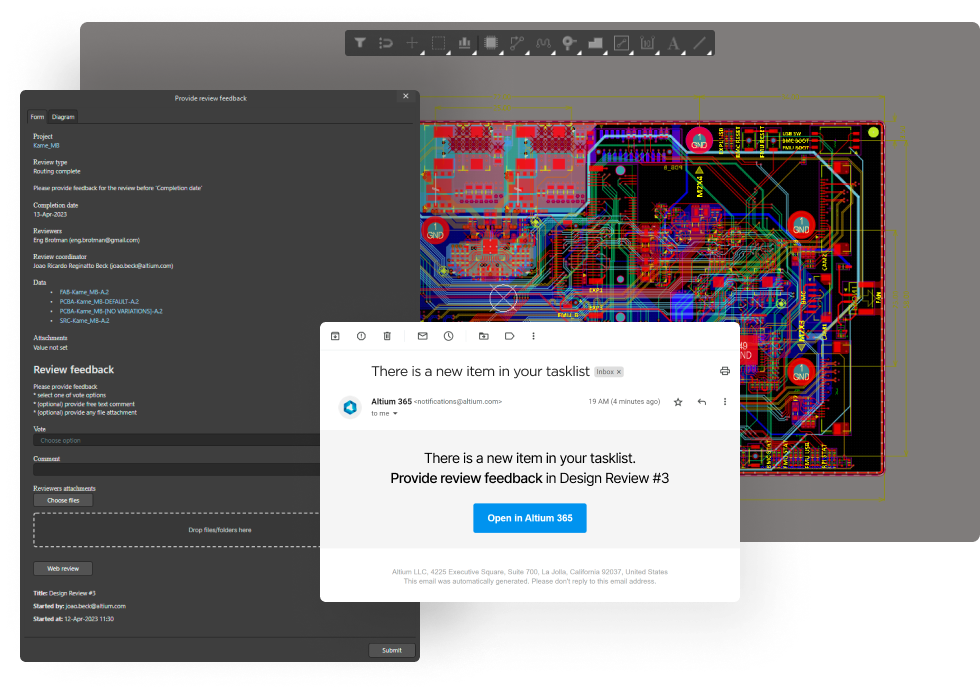Viewport: 980px width, 692px height.
Task: Delete the Altium 365 email
Action: [x=387, y=336]
